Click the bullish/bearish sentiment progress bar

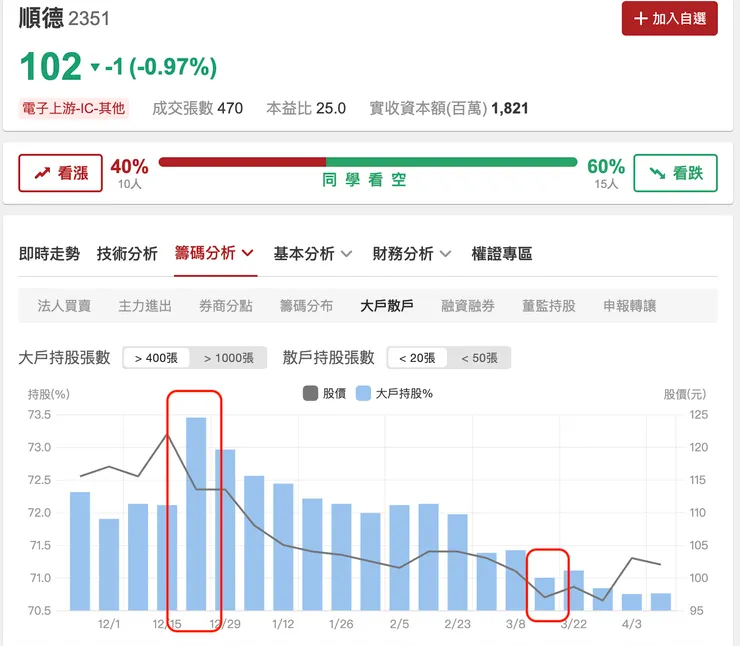pyautogui.click(x=368, y=162)
